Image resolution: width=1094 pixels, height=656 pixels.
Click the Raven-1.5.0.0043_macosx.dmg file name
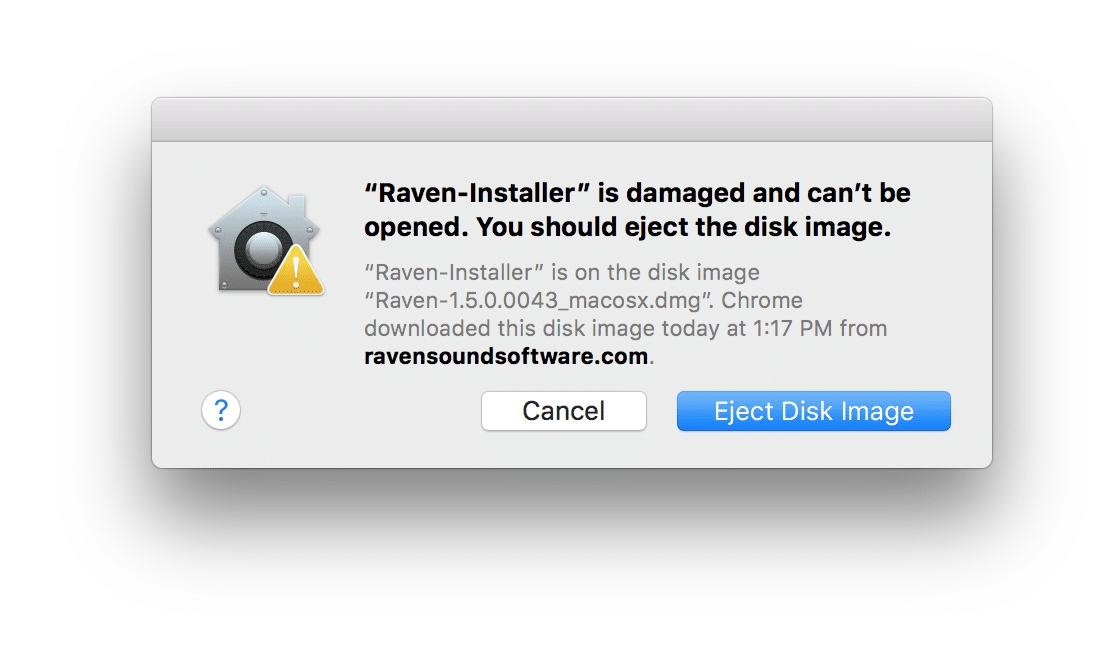point(538,300)
